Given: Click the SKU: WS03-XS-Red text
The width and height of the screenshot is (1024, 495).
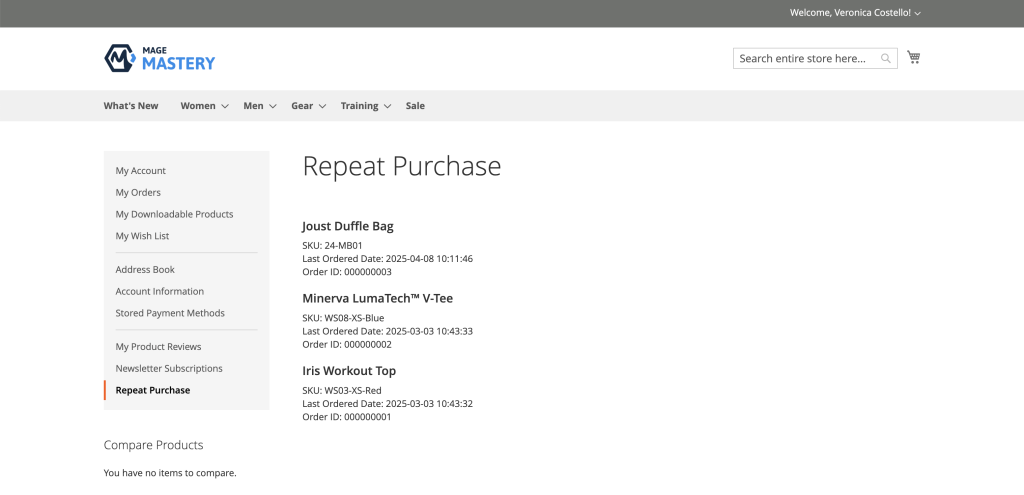Looking at the screenshot, I should pyautogui.click(x=342, y=391).
